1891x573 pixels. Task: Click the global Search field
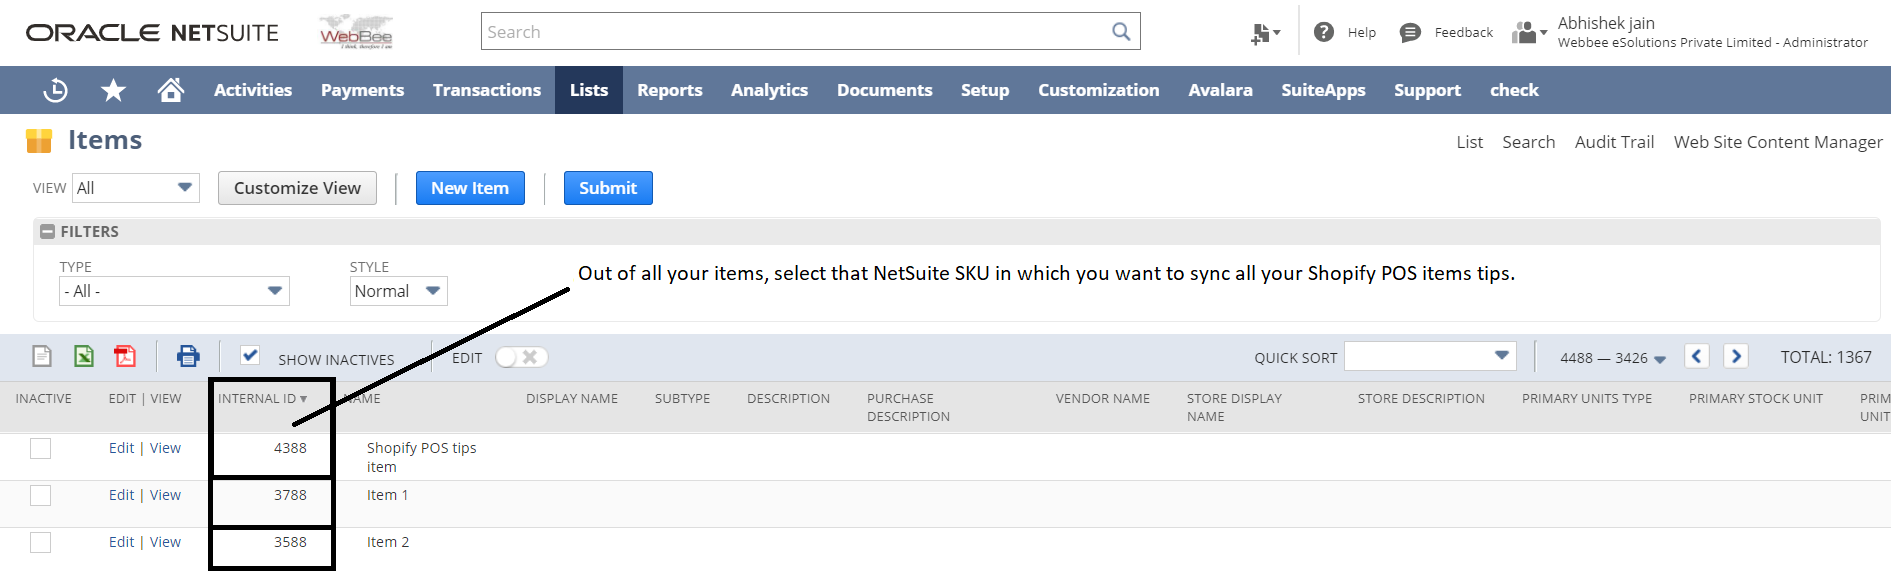click(x=797, y=32)
